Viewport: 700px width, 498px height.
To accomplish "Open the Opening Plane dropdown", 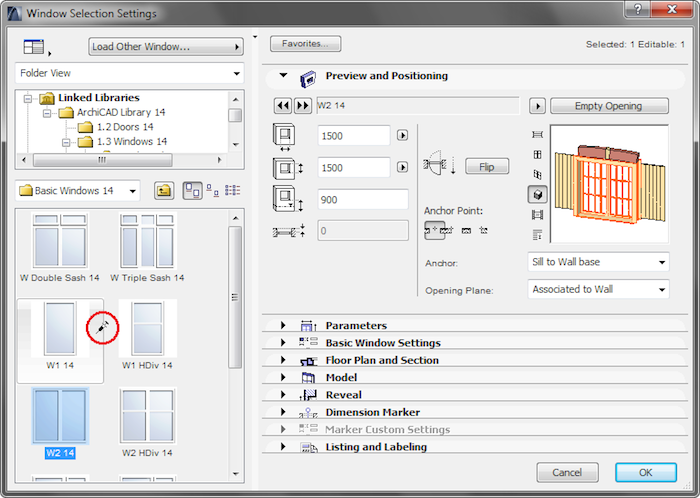I will pyautogui.click(x=598, y=289).
